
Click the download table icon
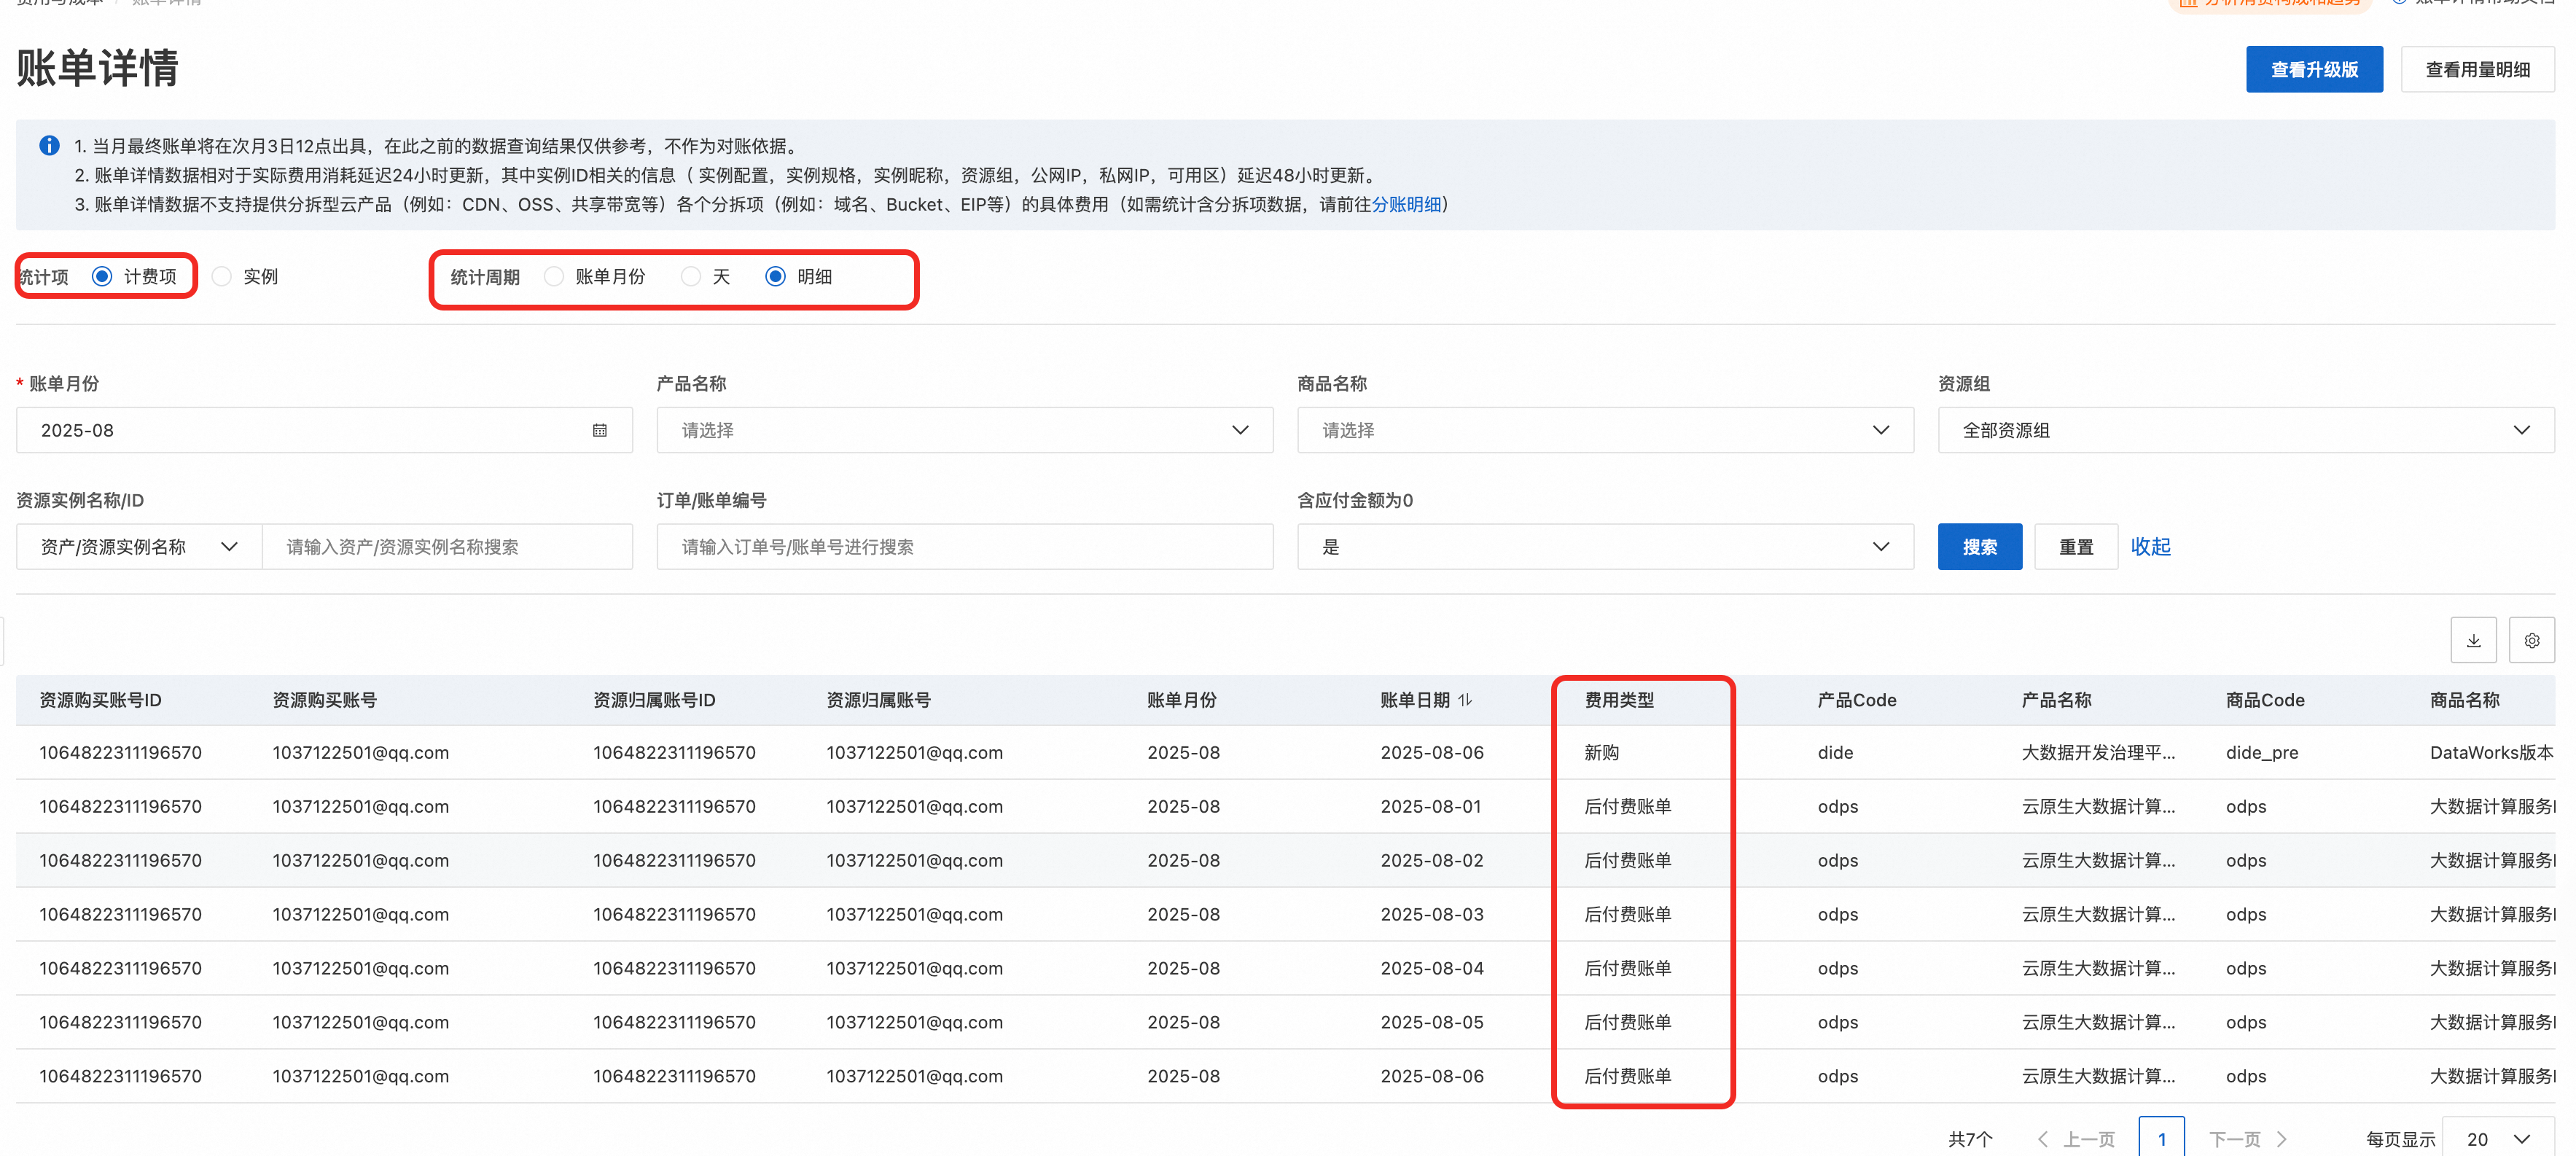click(x=2473, y=640)
